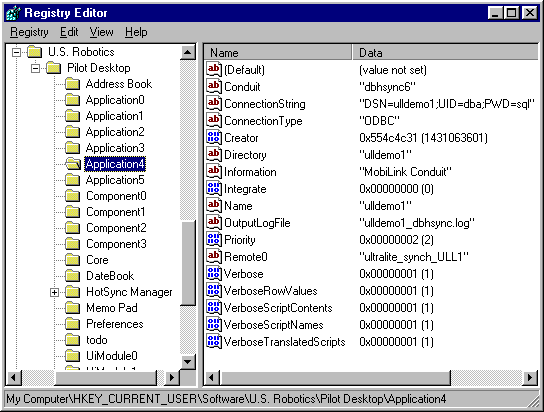The width and height of the screenshot is (544, 412).
Task: Select the UiModule0 key
Action: tap(112, 355)
